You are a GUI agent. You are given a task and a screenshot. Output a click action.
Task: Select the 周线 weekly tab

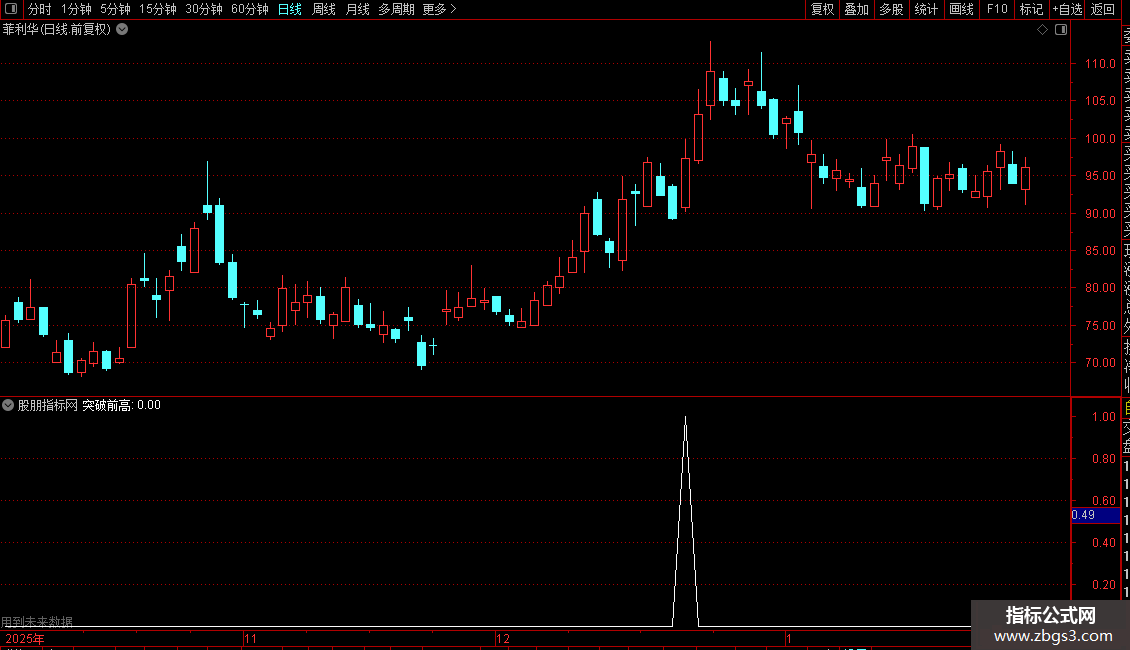click(x=324, y=9)
